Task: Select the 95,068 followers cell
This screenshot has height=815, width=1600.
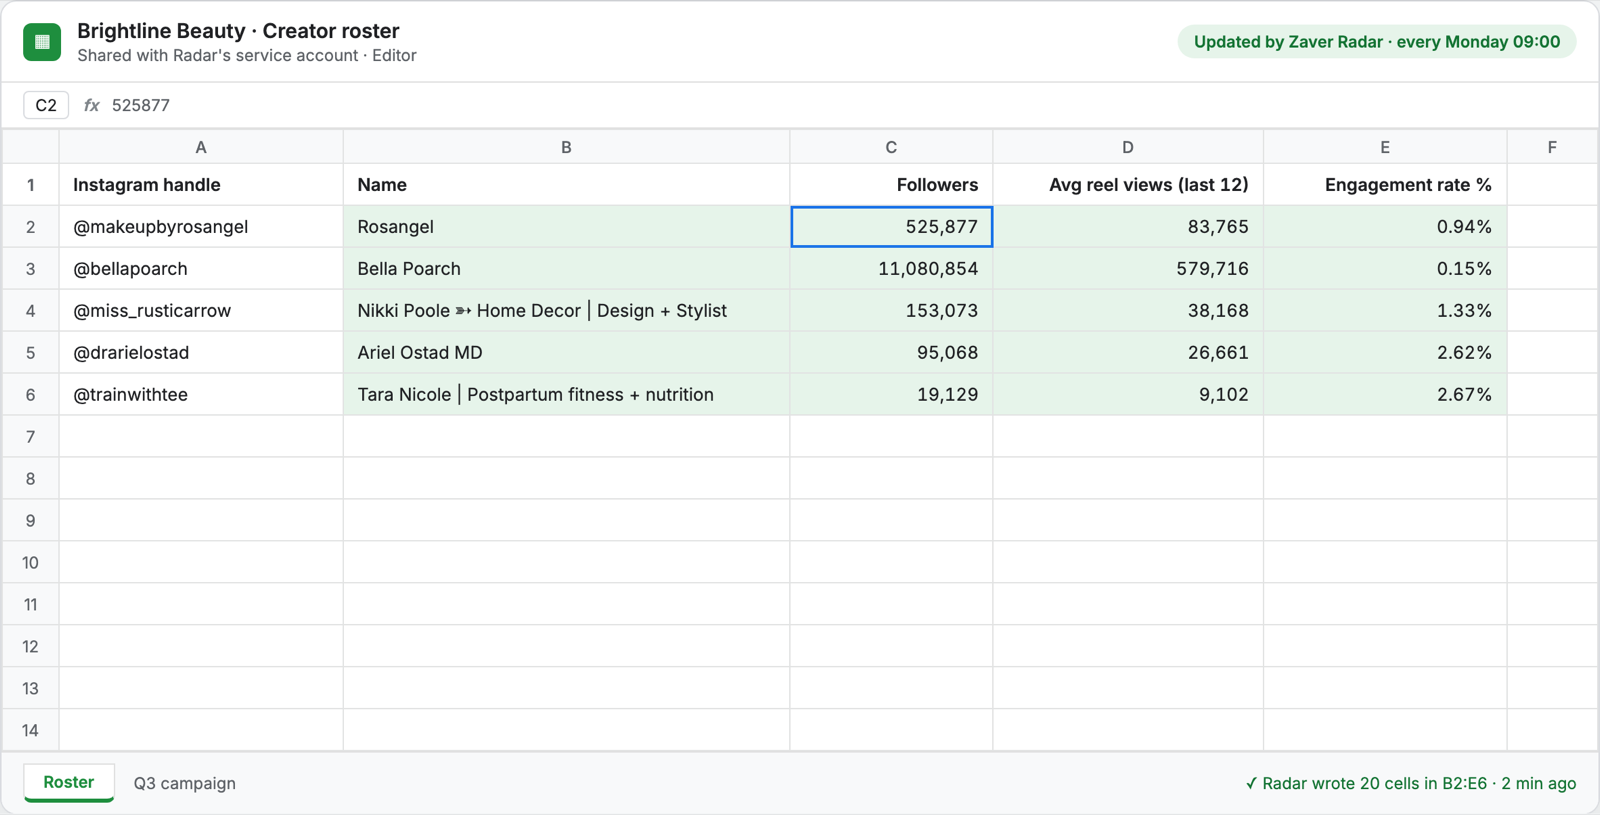Action: pos(891,353)
